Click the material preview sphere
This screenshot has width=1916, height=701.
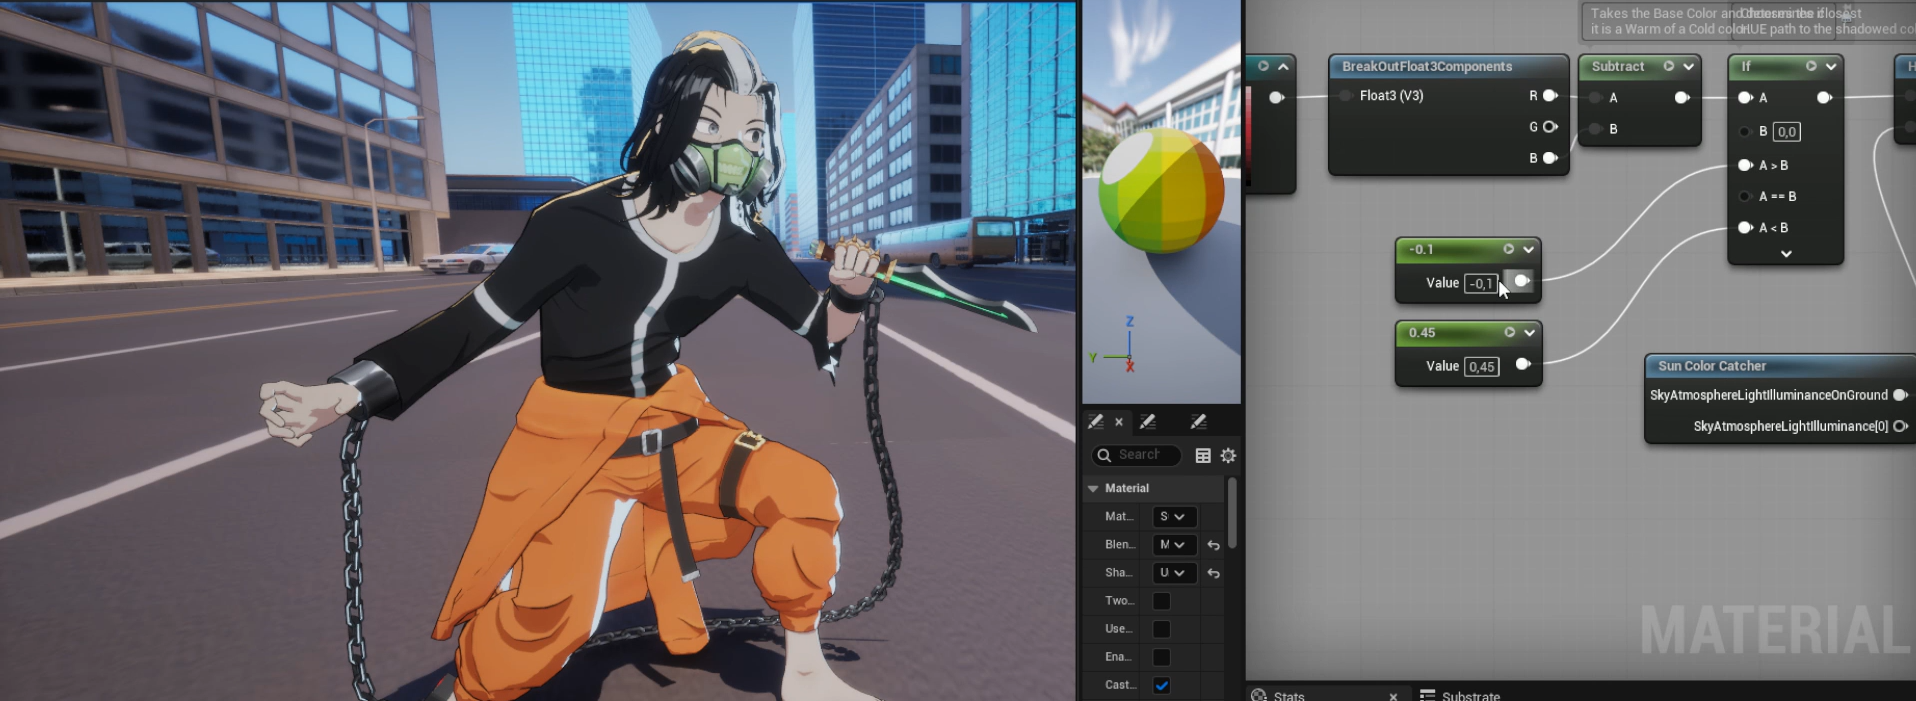pos(1161,190)
